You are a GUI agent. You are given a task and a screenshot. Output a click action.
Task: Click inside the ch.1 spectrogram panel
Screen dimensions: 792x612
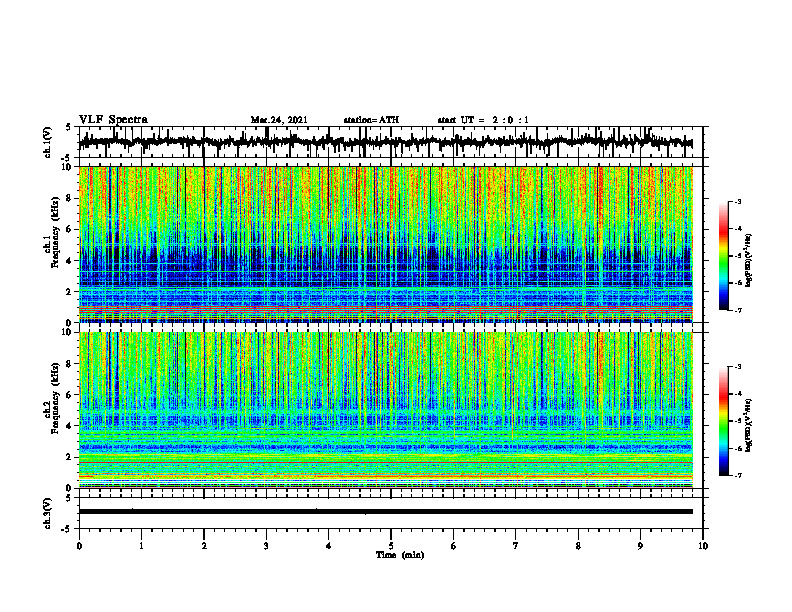tap(385, 244)
